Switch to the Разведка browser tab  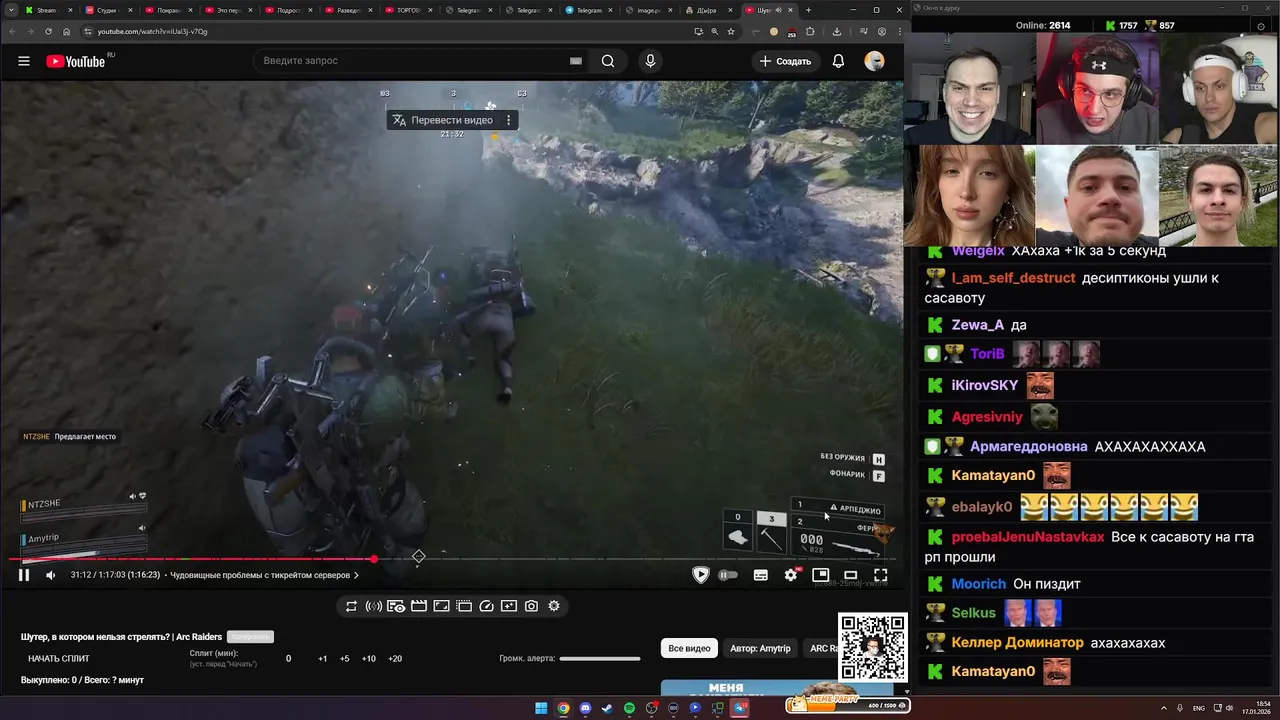pos(349,10)
